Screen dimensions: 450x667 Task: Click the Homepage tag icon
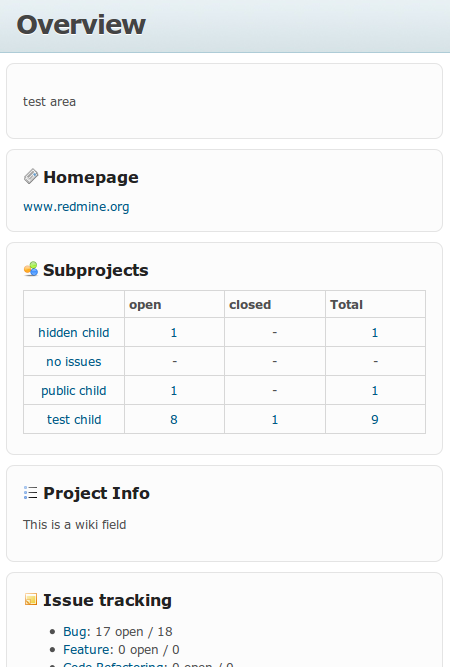[31, 177]
